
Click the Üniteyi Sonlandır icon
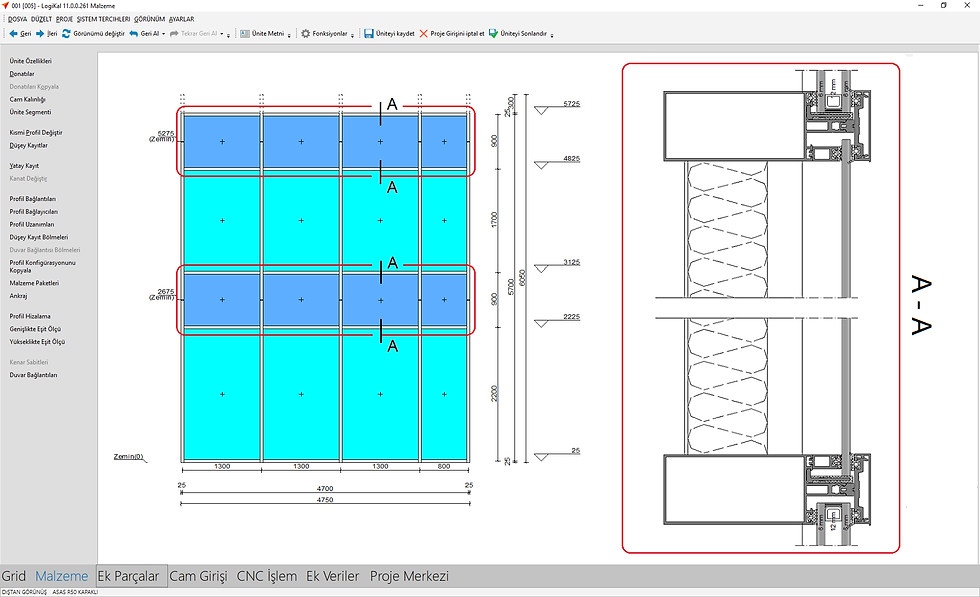tap(493, 34)
